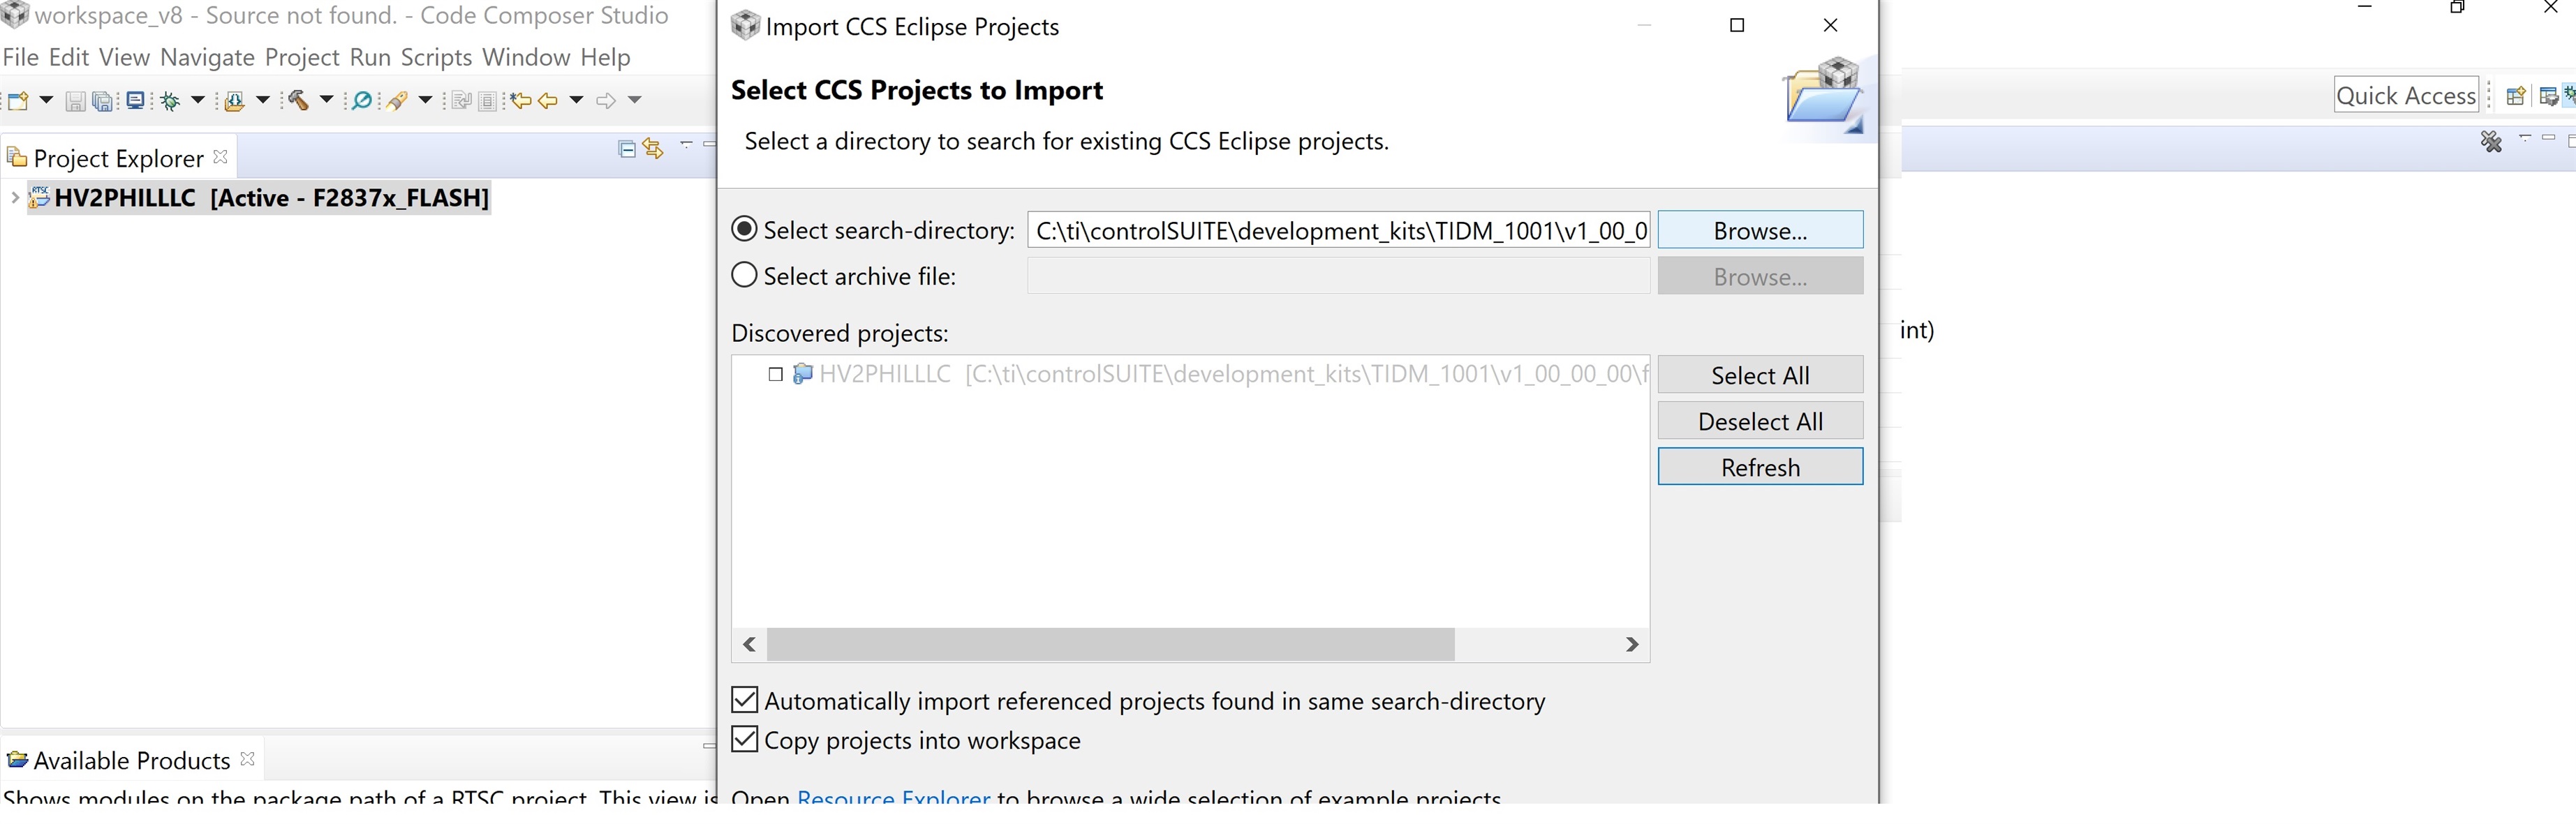2576x824 pixels.
Task: Open Project Explorer view menu triangle
Action: (686, 145)
